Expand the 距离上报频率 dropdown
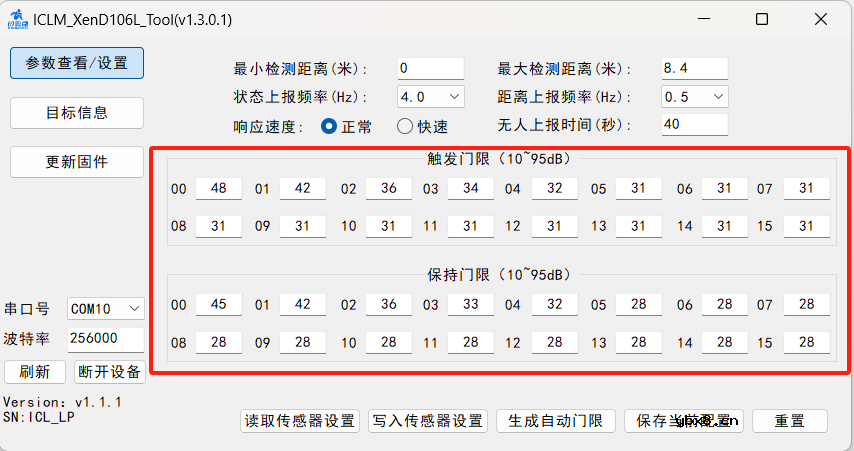This screenshot has width=854, height=451. pos(694,96)
